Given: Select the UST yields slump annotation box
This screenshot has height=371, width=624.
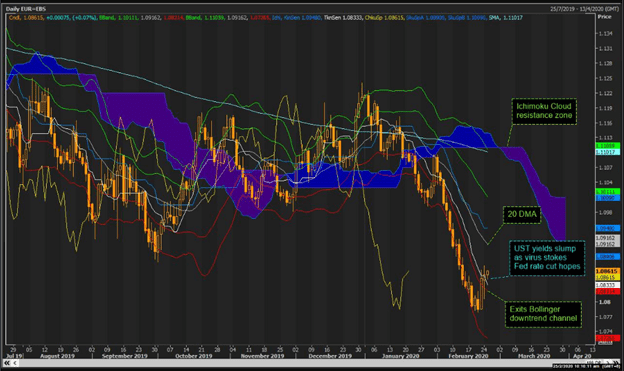Looking at the screenshot, I should (x=547, y=258).
